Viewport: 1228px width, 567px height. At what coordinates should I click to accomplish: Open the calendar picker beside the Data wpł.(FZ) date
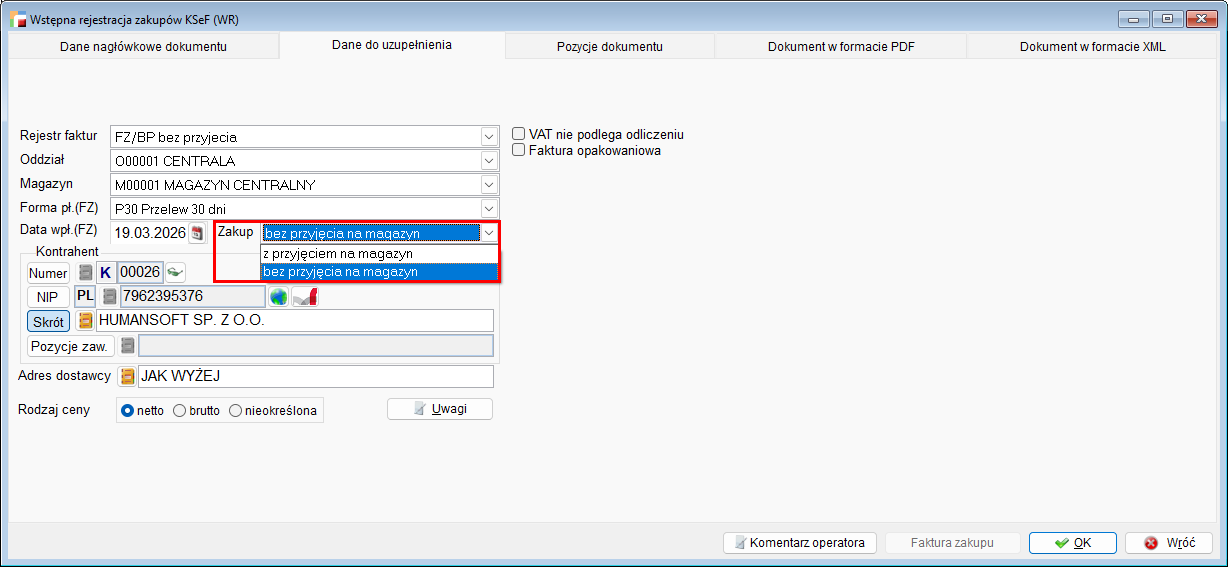point(197,233)
